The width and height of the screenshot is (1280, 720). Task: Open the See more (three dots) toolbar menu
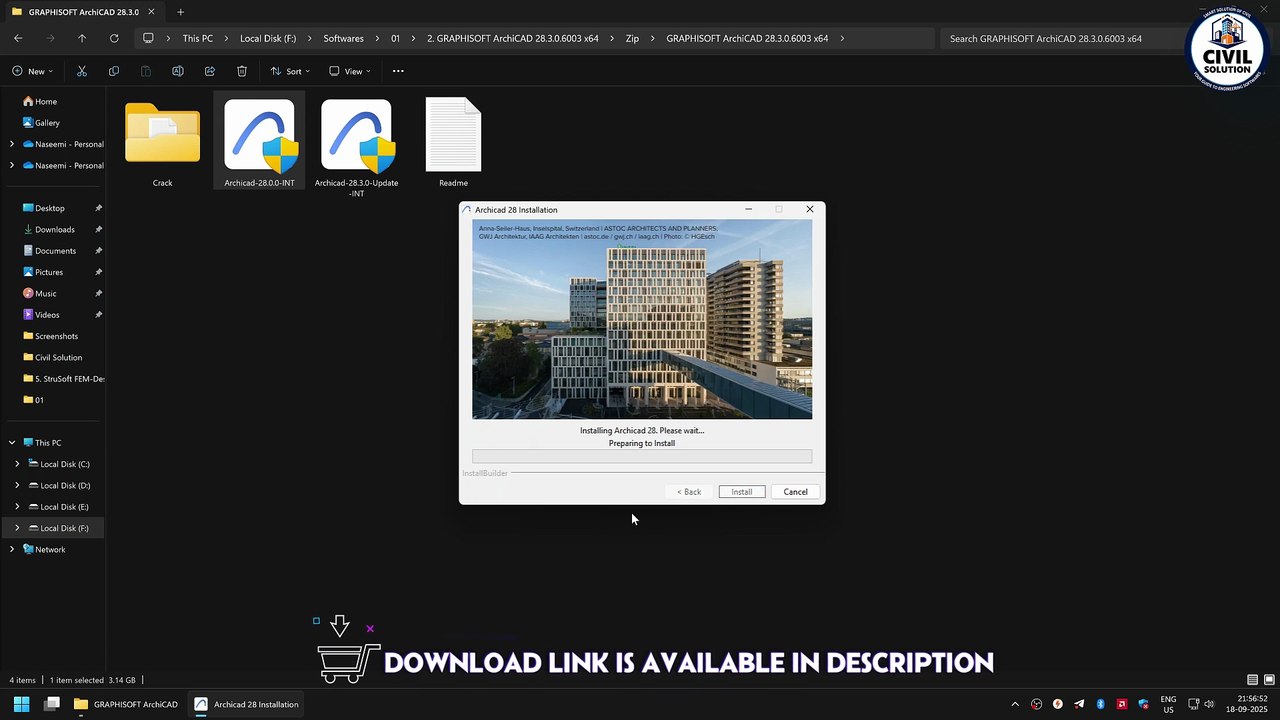pos(398,71)
